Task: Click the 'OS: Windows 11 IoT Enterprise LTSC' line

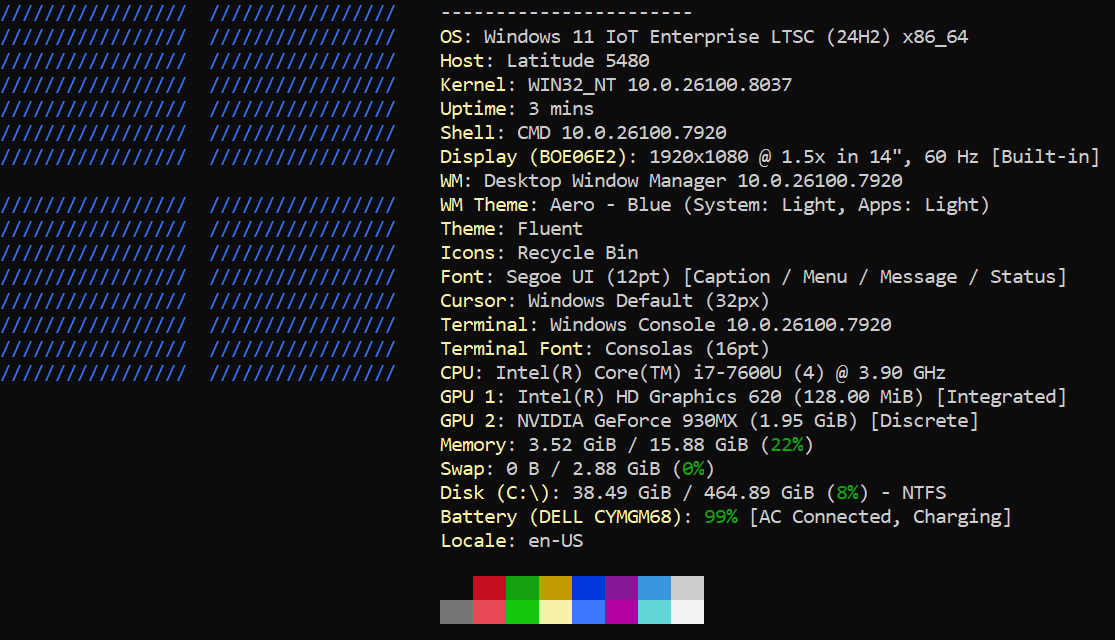Action: [704, 37]
